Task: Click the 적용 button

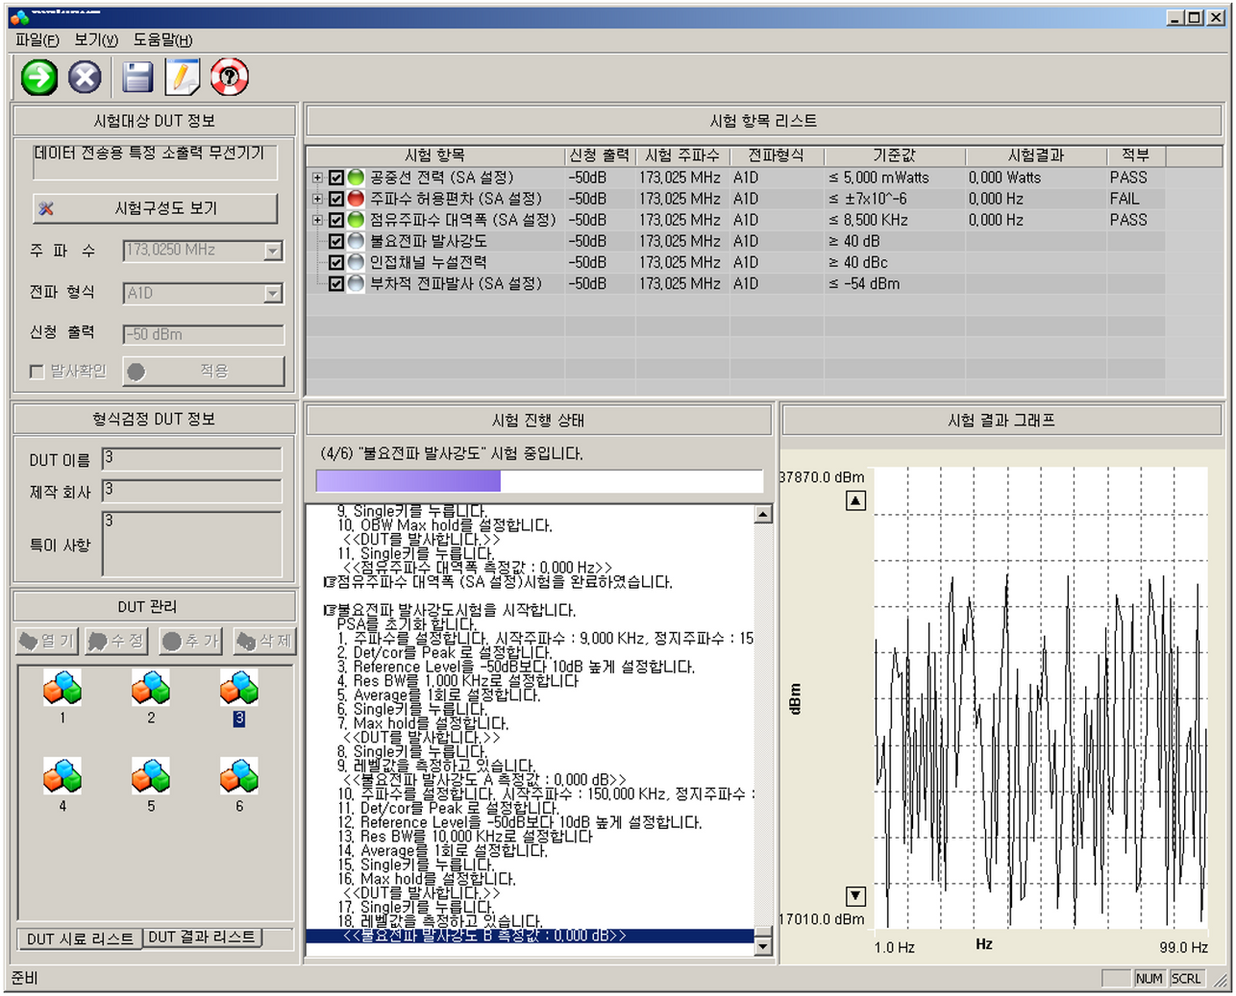Action: [204, 371]
